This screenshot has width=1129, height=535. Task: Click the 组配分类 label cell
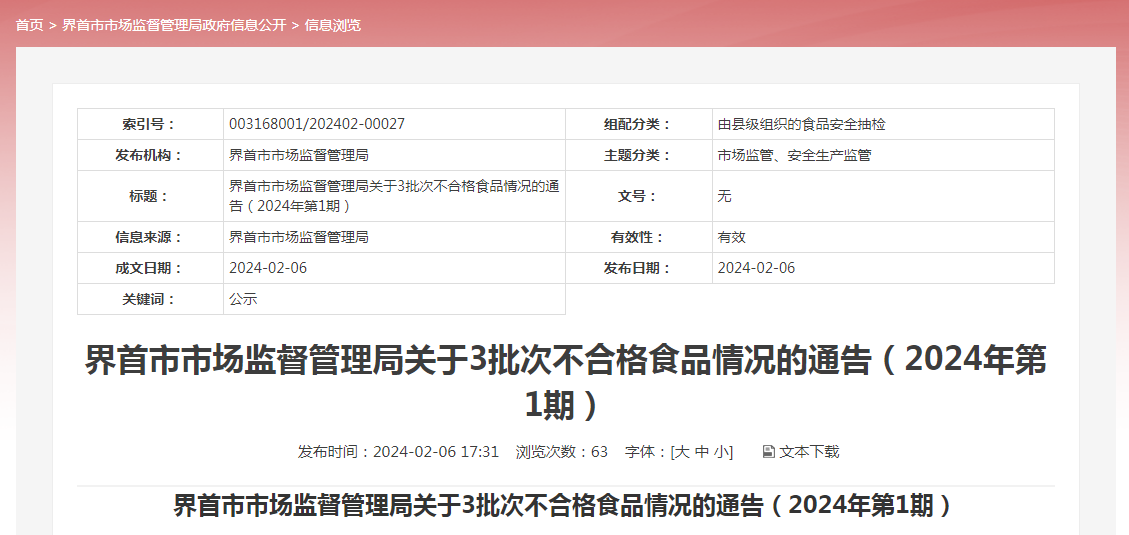click(x=639, y=124)
